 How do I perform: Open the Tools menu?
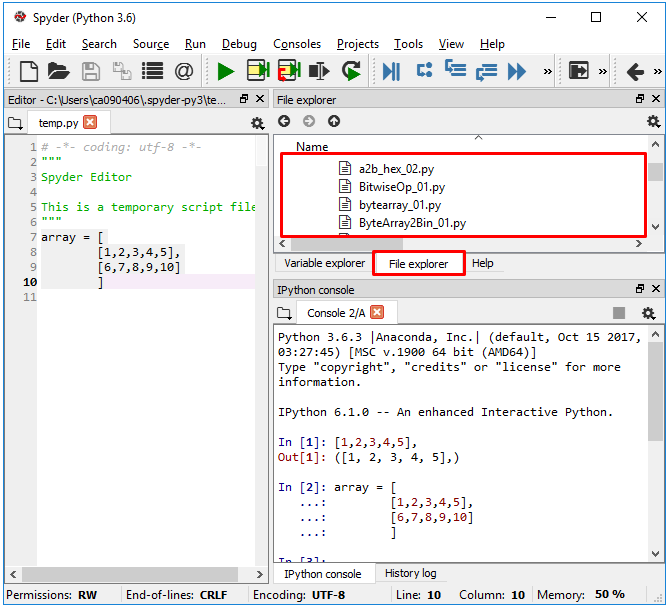(x=408, y=44)
